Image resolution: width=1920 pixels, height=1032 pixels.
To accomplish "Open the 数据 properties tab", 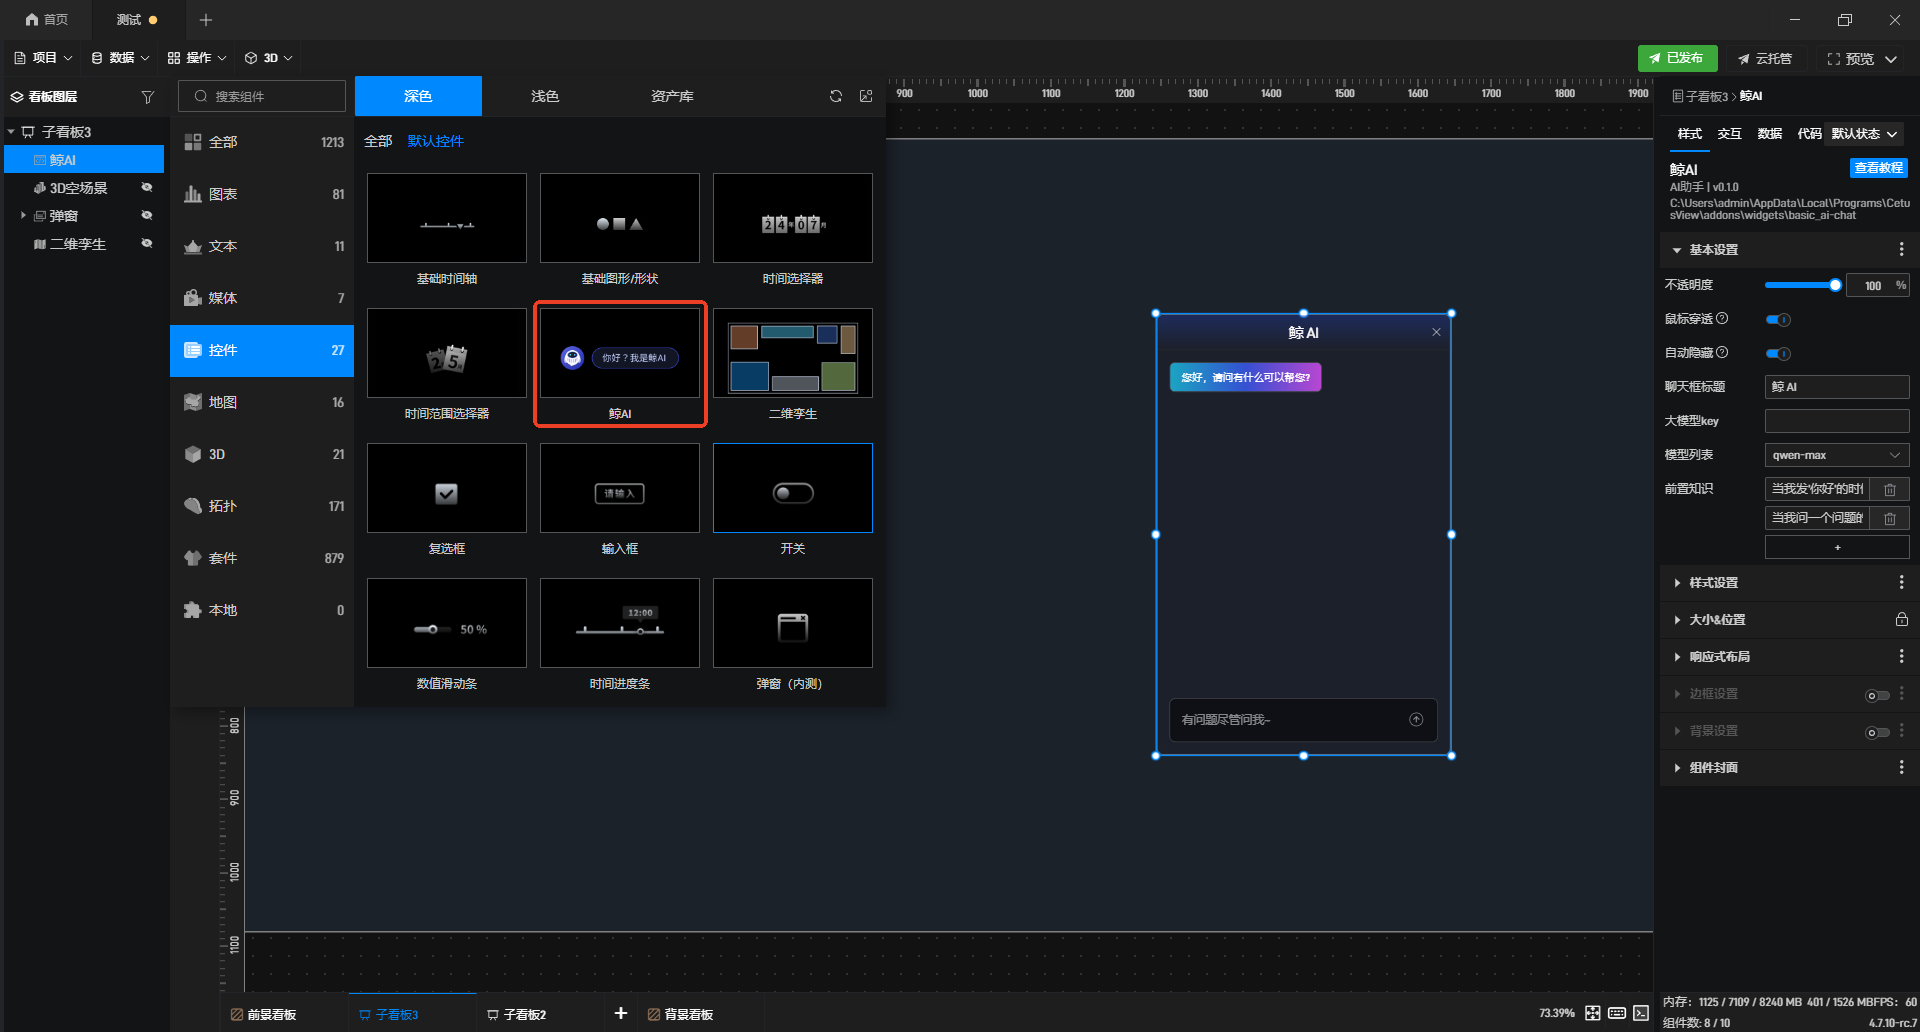I will pyautogui.click(x=1770, y=134).
